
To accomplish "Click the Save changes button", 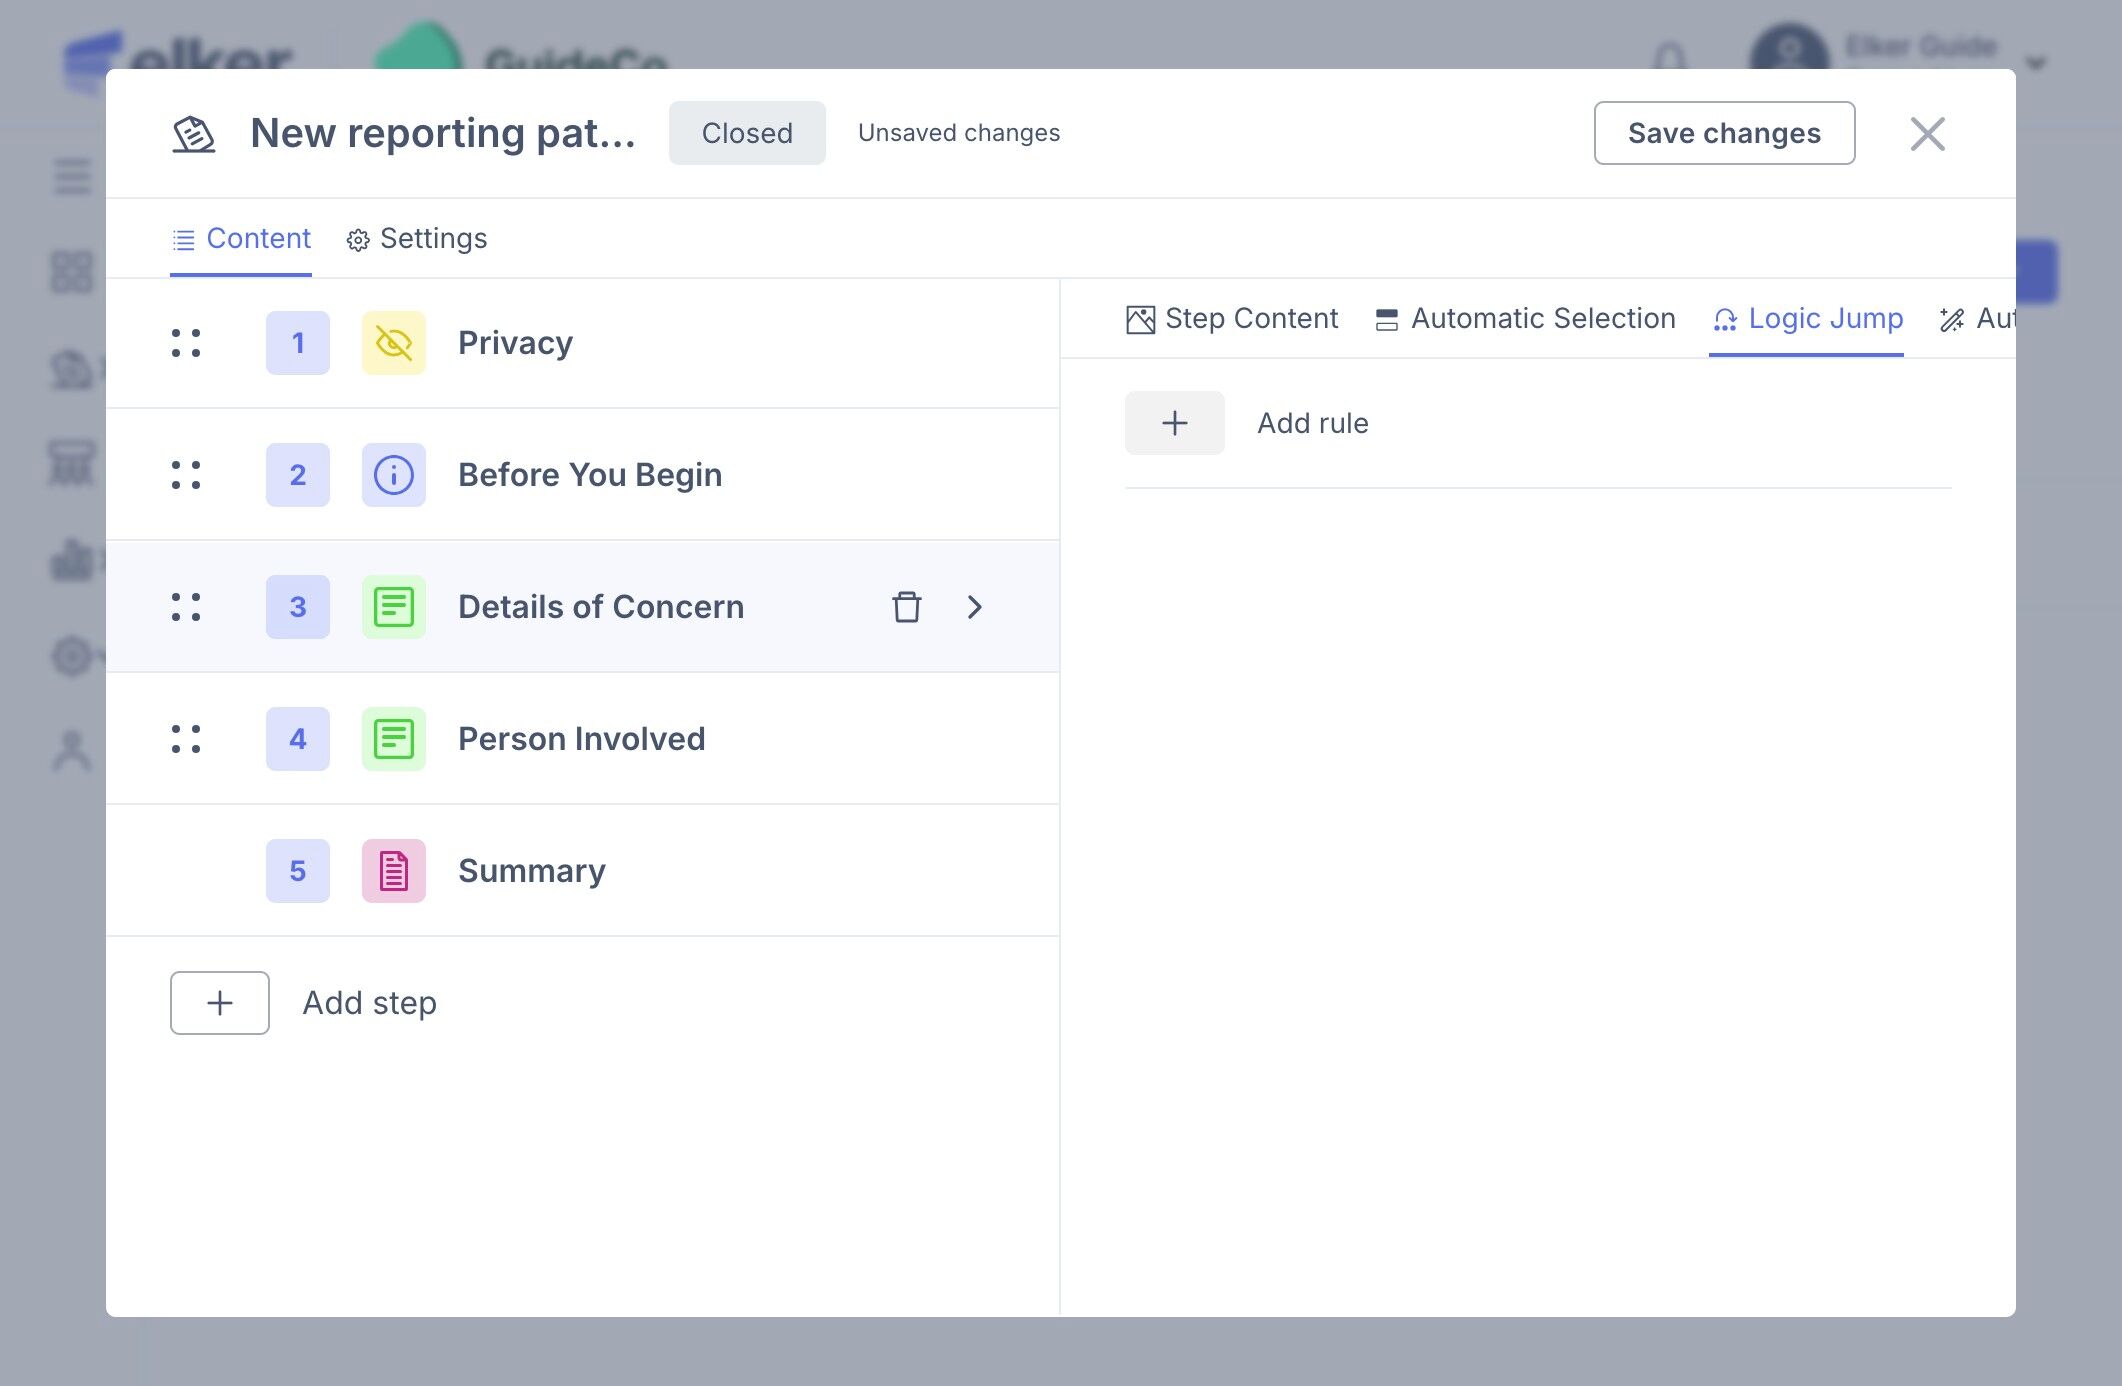I will click(x=1724, y=133).
